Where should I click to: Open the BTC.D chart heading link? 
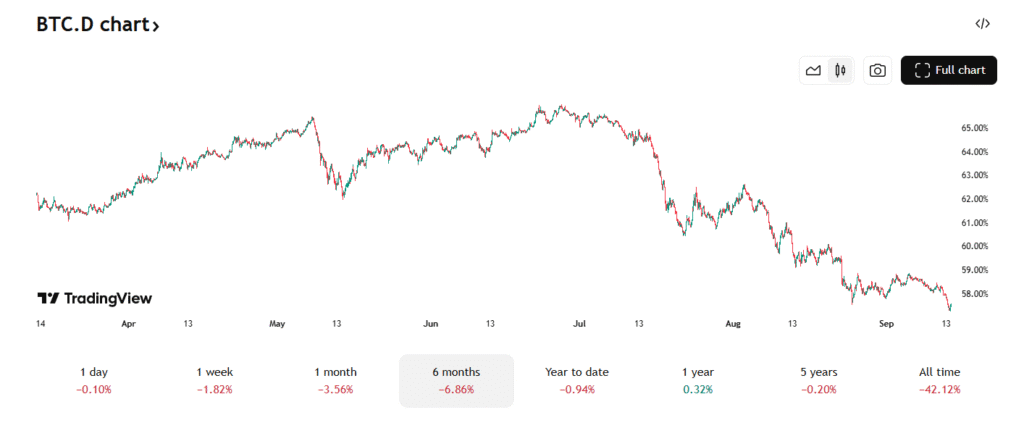[91, 24]
